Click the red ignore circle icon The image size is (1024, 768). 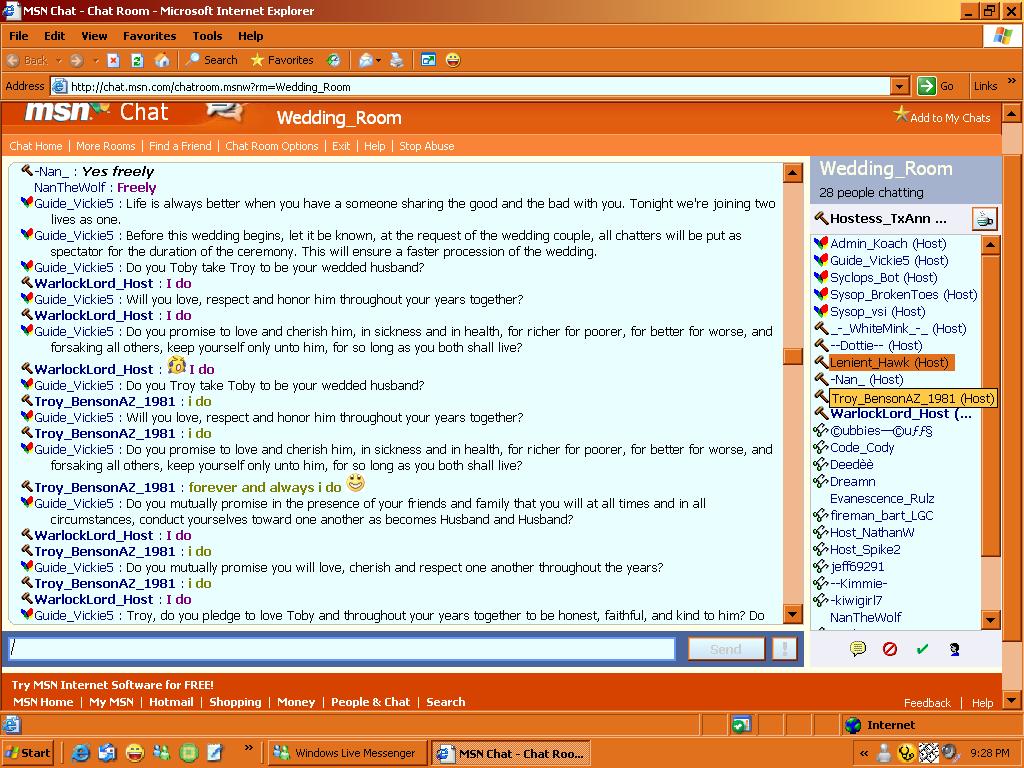click(889, 648)
